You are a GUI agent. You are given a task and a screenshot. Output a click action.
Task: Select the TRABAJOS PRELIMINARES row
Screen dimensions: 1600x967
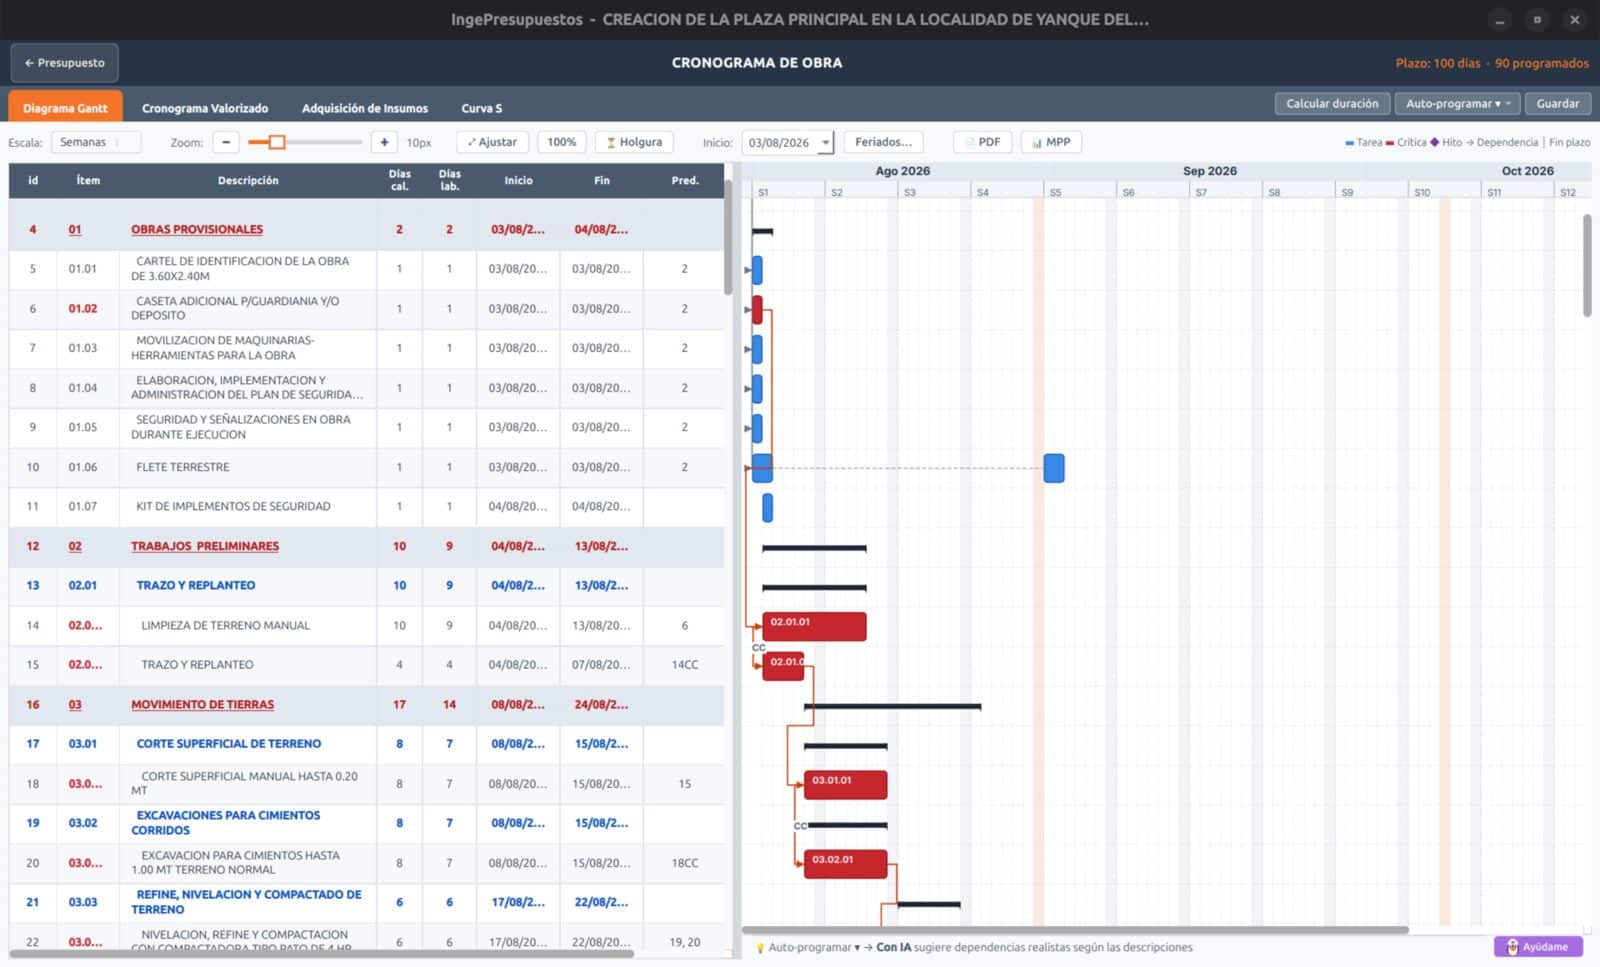click(366, 547)
